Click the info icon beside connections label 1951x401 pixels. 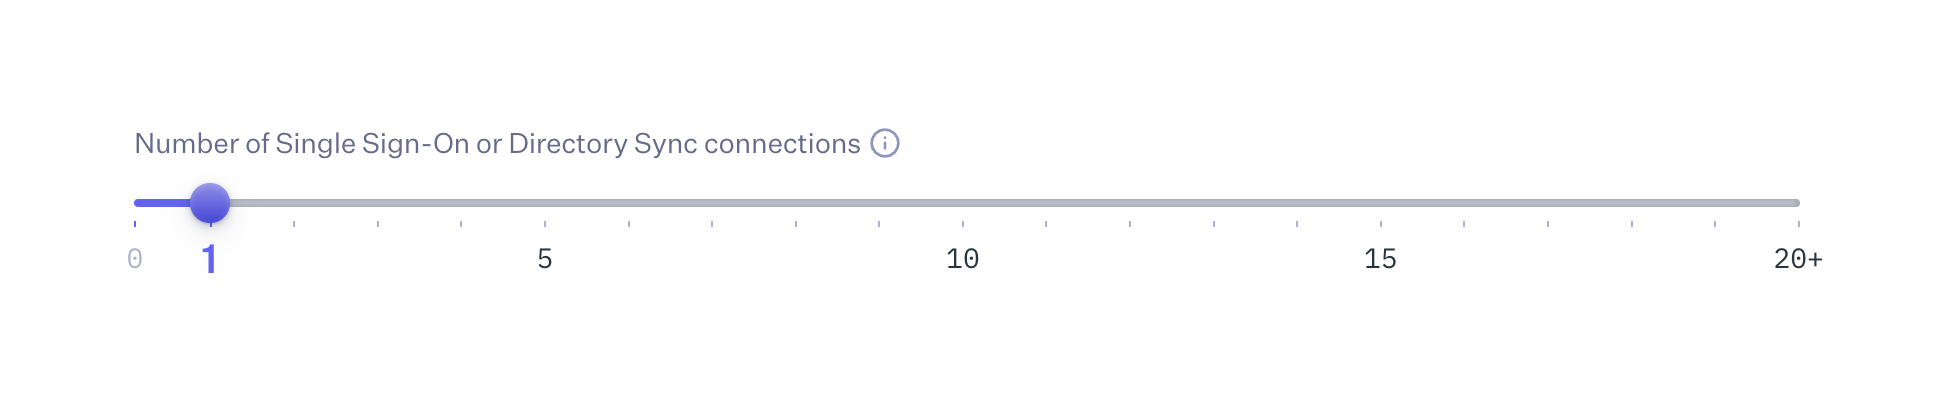(885, 144)
